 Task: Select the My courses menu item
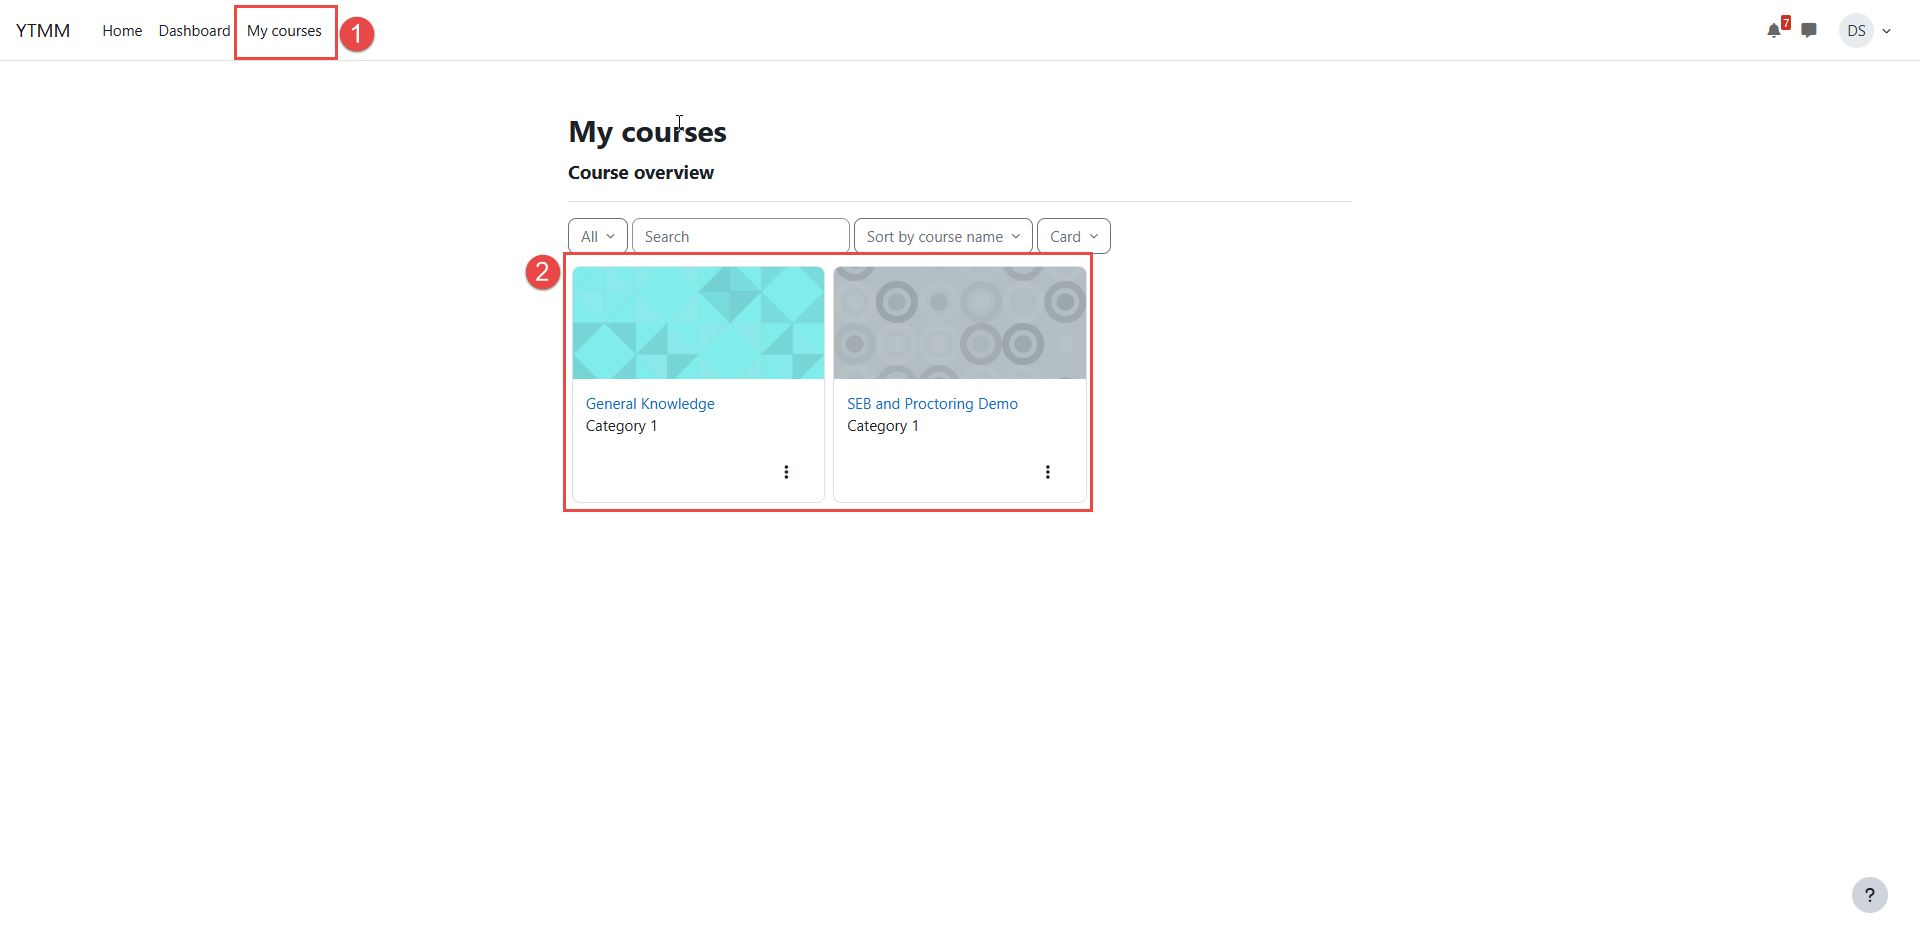284,31
